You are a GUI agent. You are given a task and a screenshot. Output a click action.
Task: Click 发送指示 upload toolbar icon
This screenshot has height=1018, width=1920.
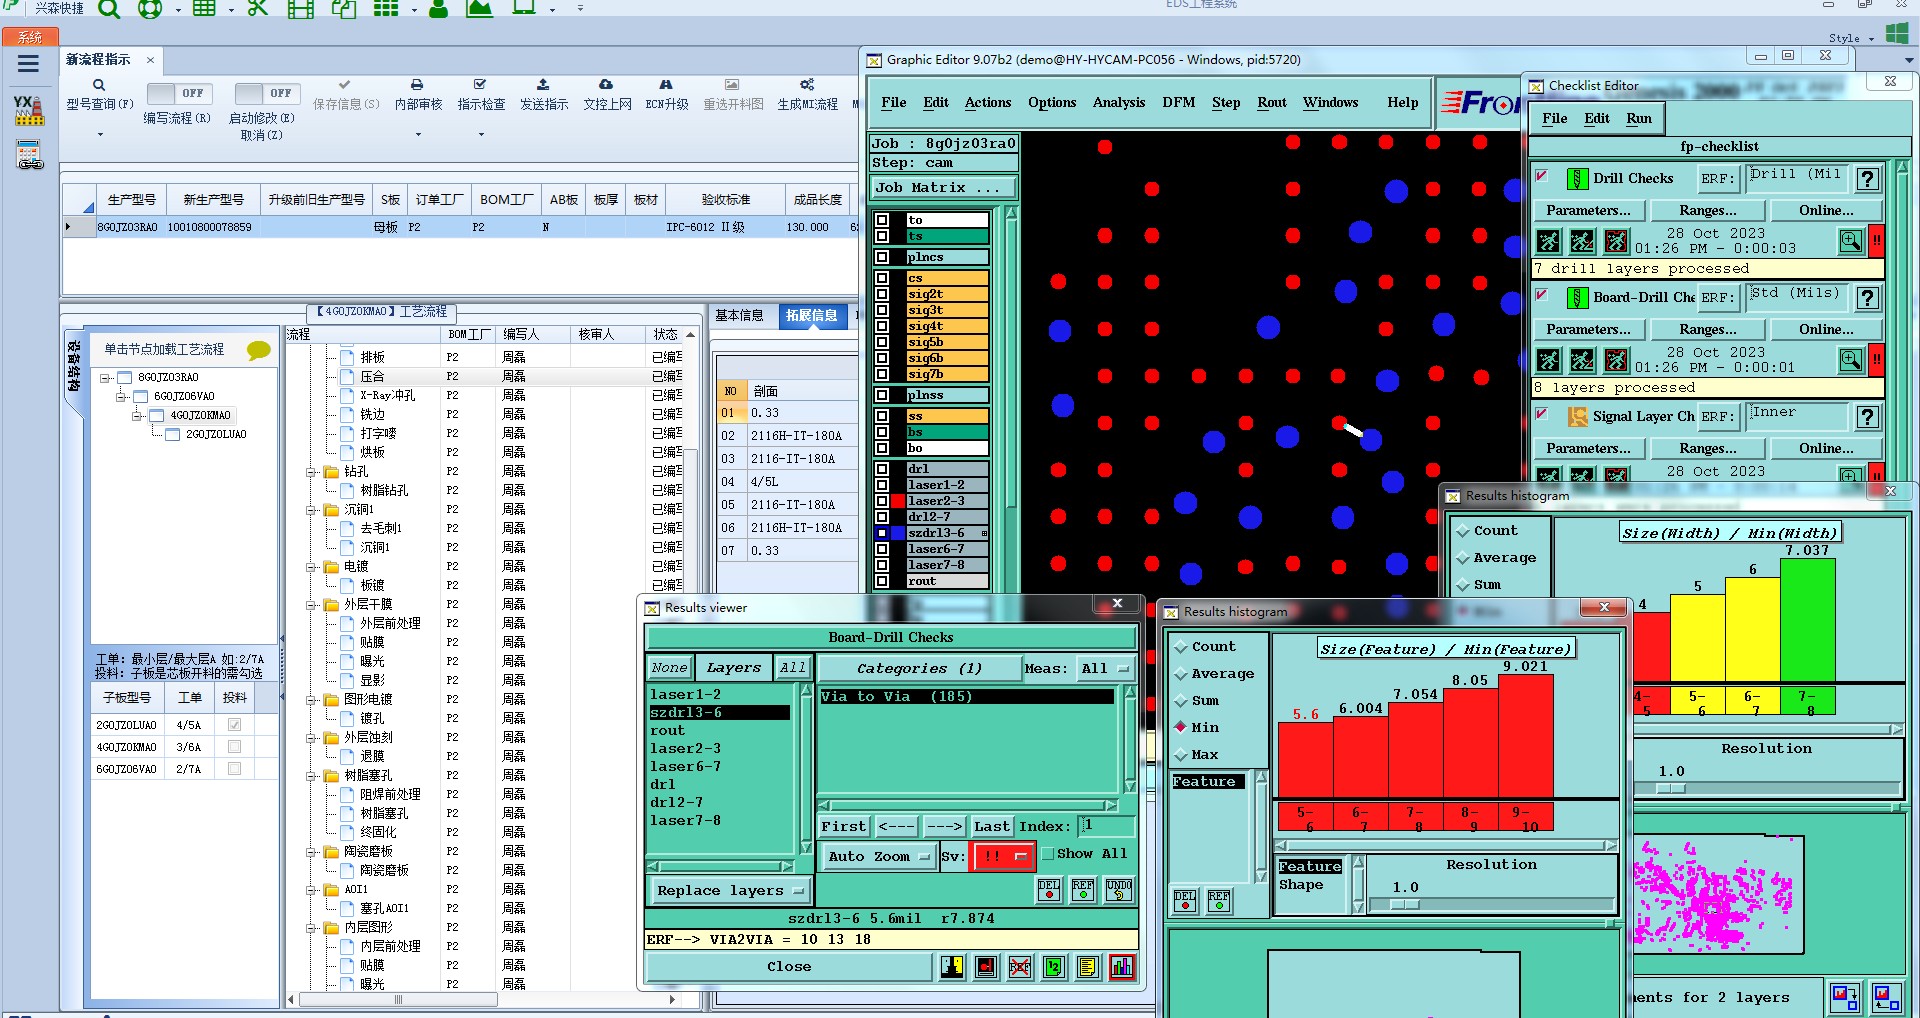(x=543, y=85)
